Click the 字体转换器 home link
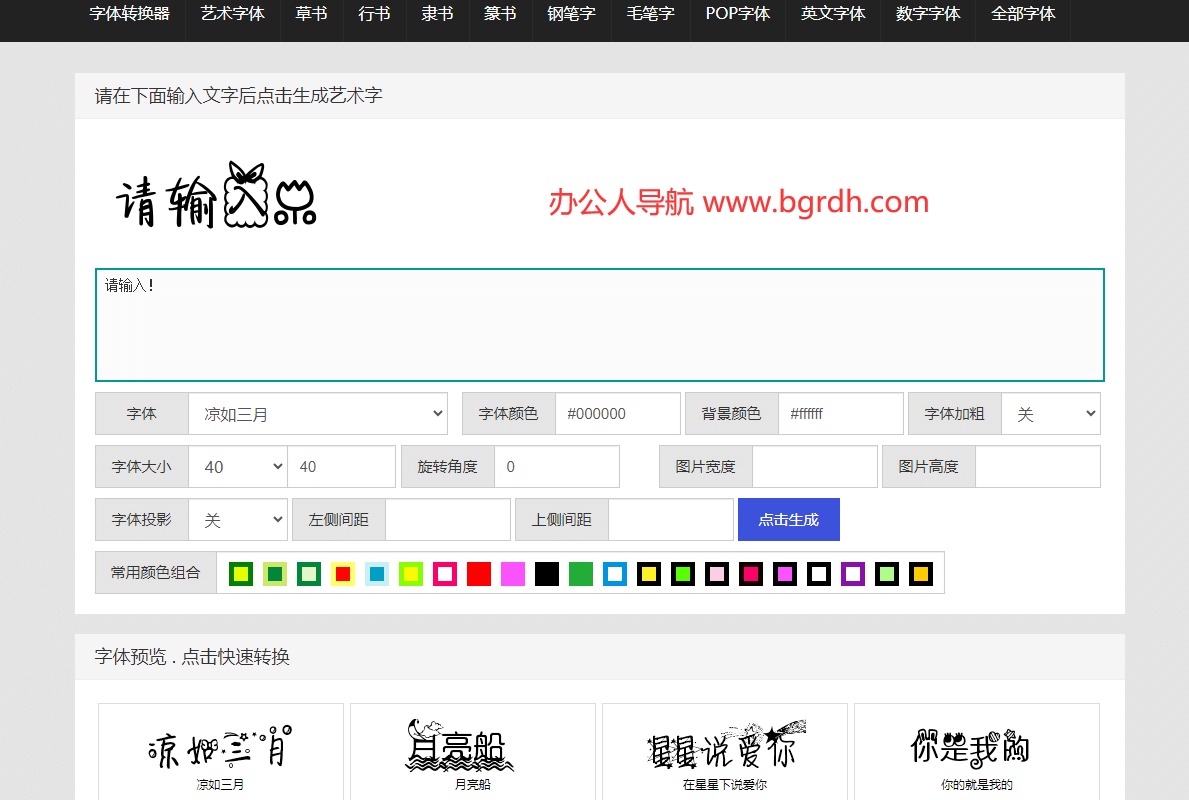This screenshot has height=800, width=1189. [x=130, y=15]
